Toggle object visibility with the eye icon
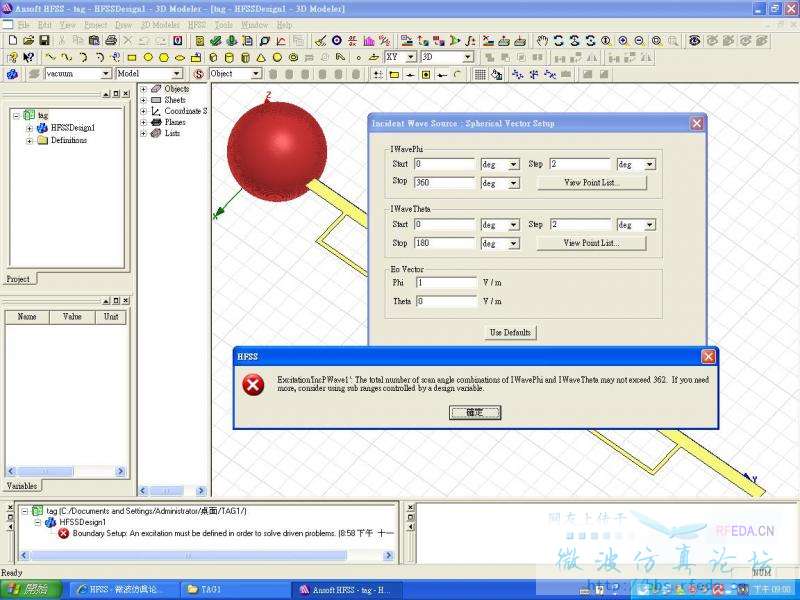 pyautogui.click(x=694, y=41)
